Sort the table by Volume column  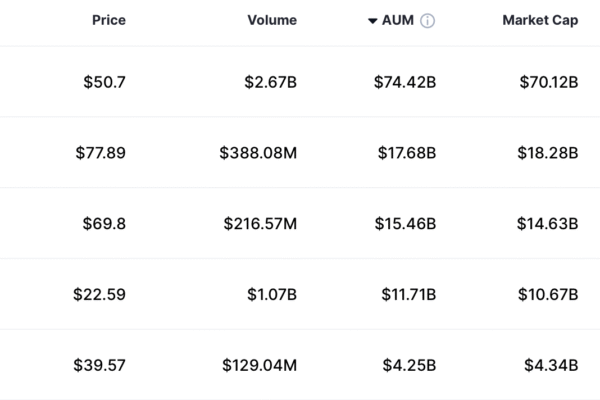click(271, 21)
